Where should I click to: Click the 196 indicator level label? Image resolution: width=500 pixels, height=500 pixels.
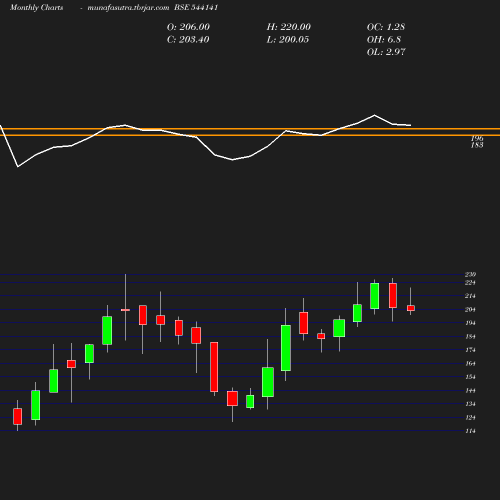pyautogui.click(x=477, y=138)
